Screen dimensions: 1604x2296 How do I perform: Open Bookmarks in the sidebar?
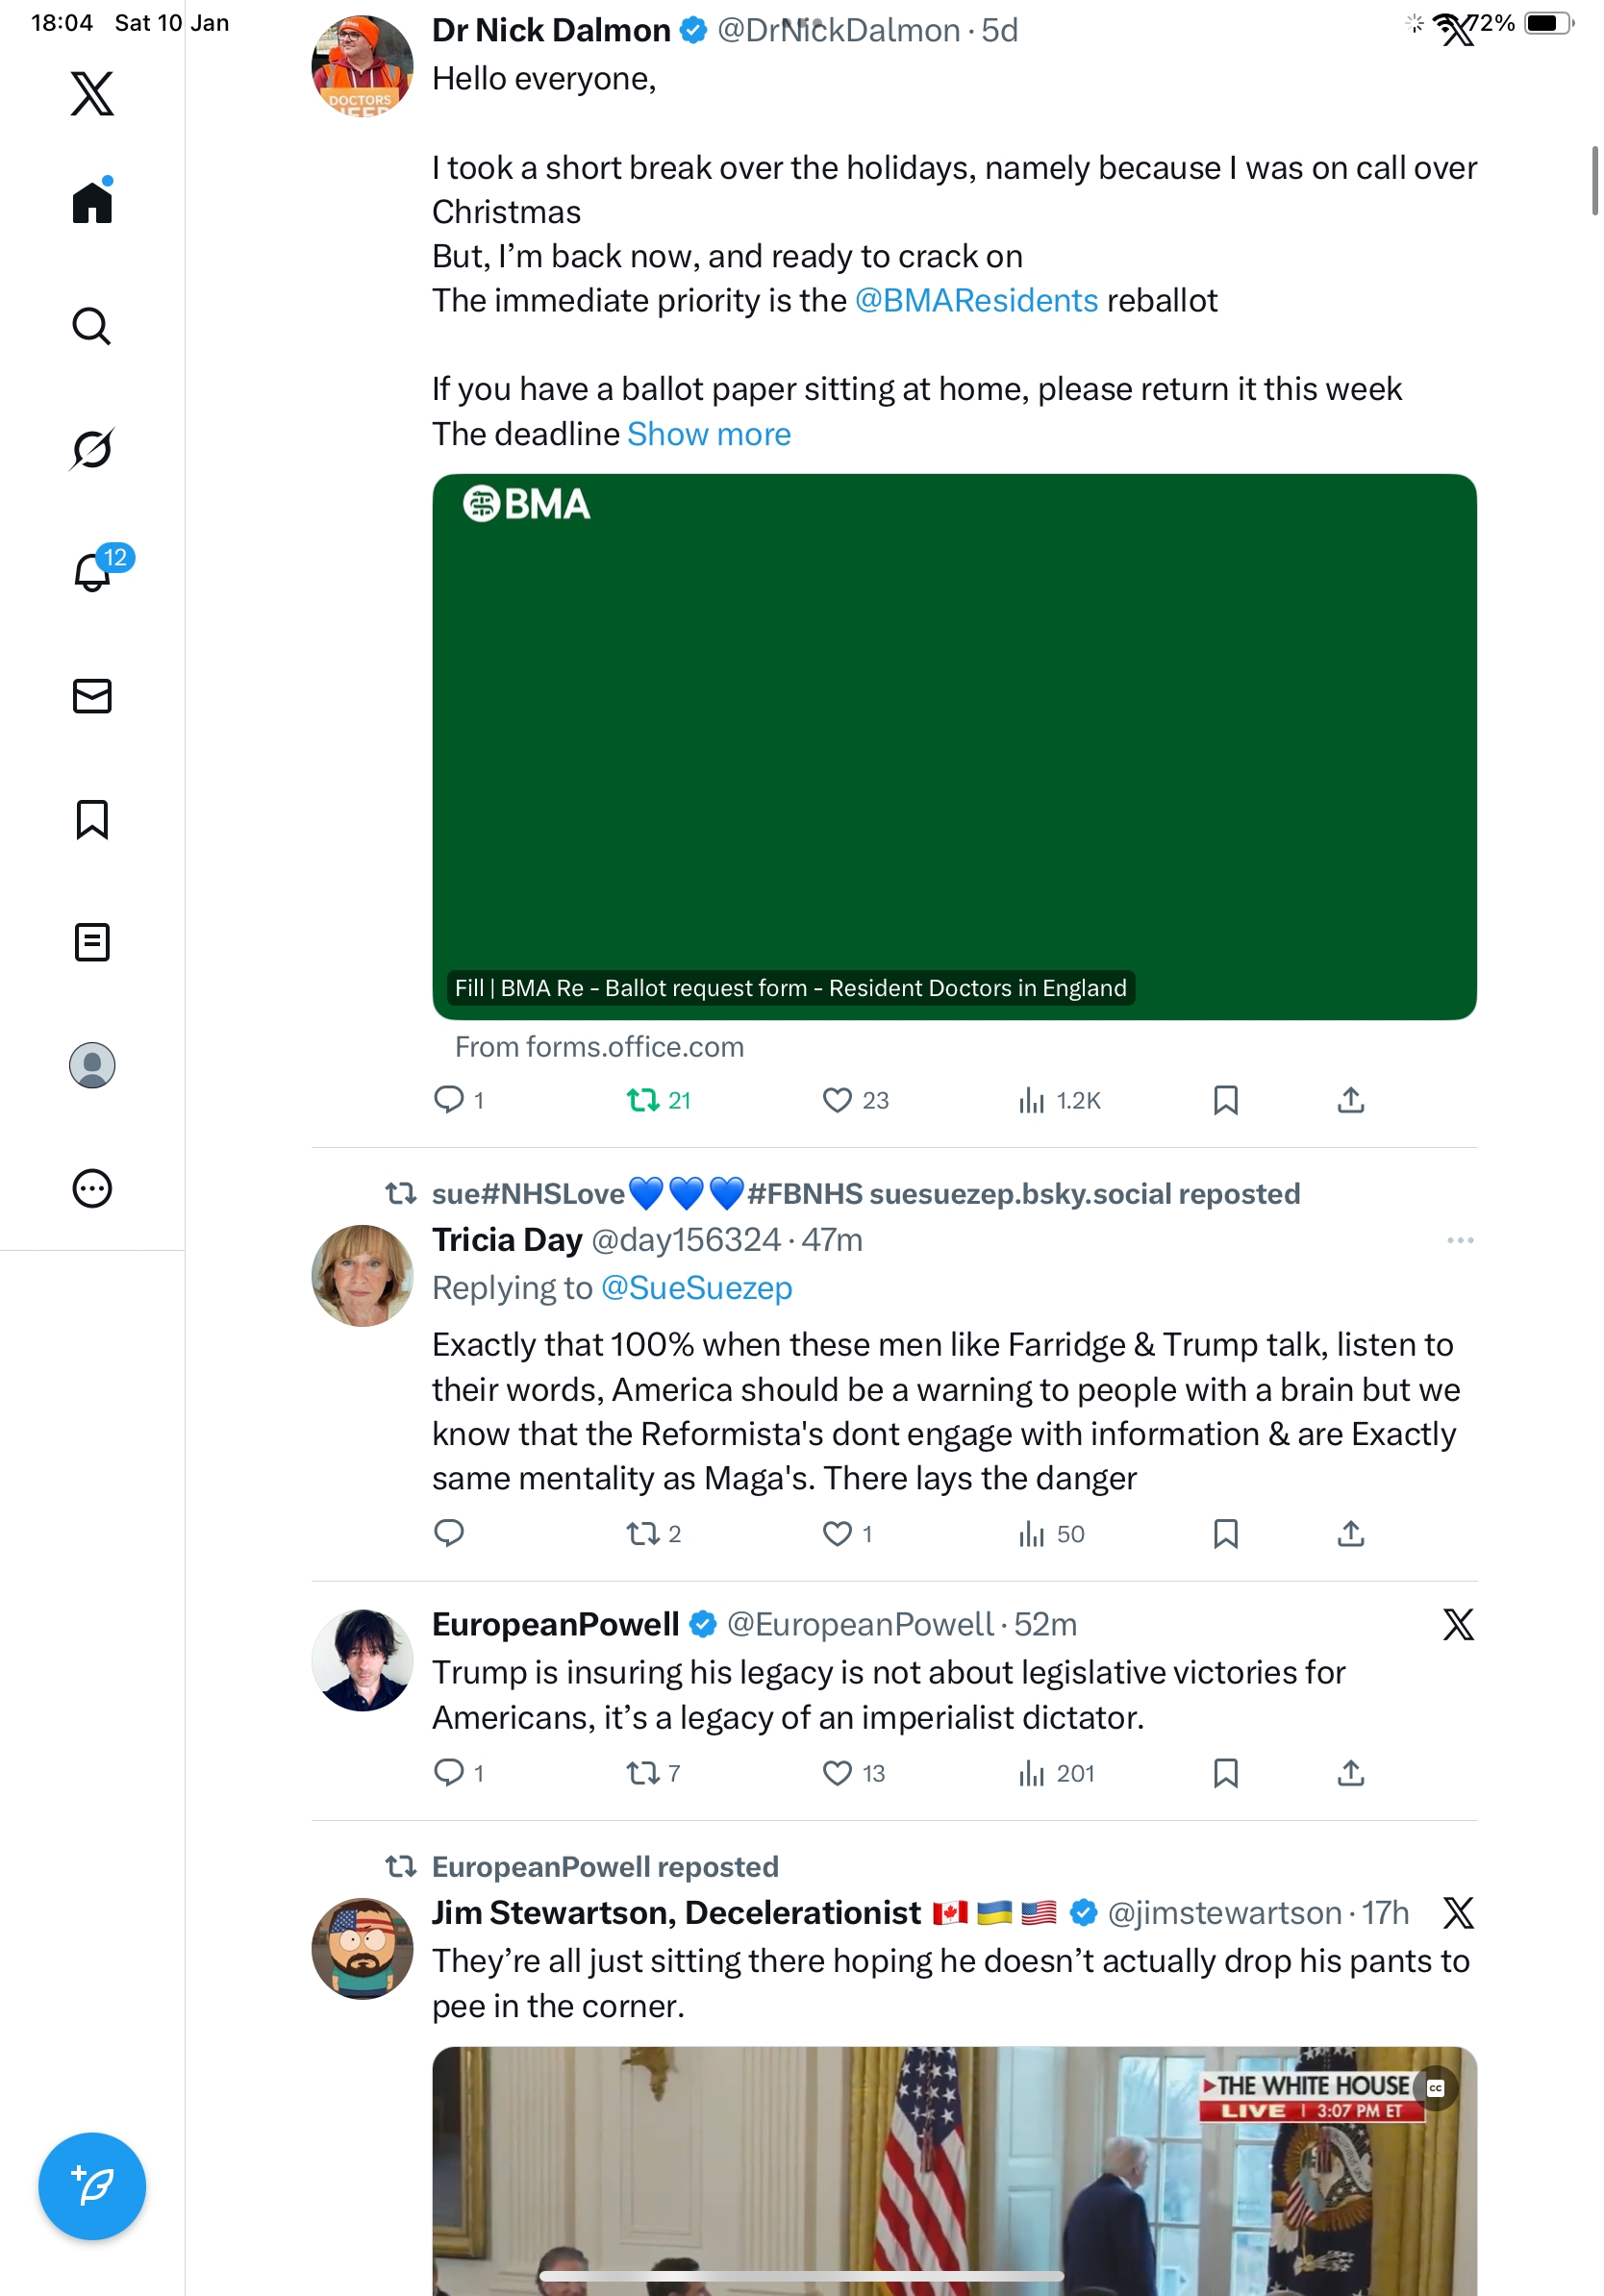[92, 819]
